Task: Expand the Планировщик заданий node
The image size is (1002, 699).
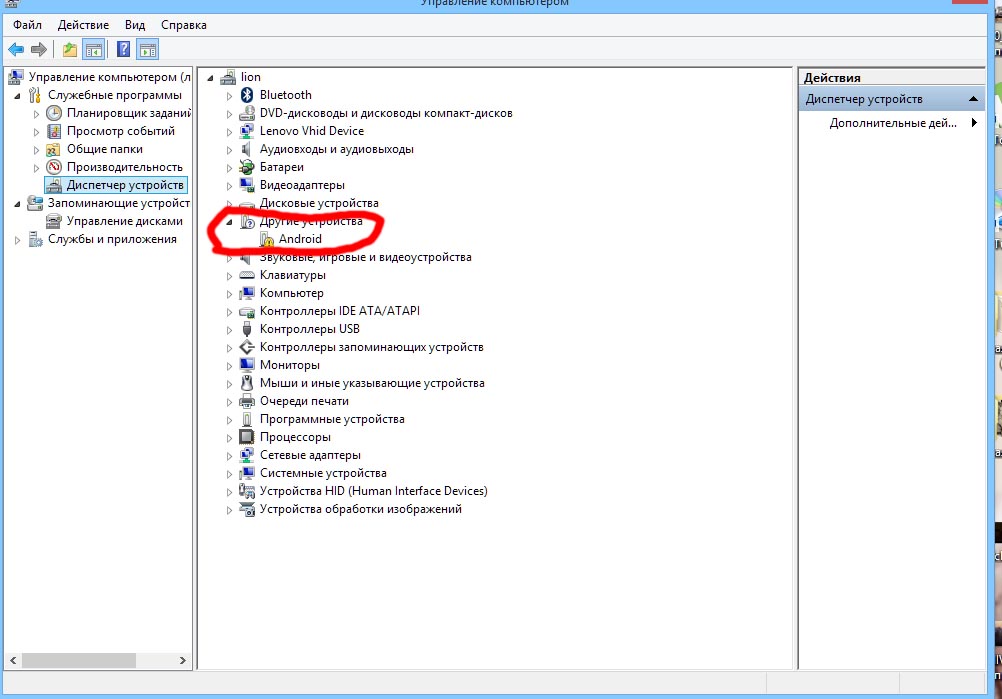Action: click(36, 114)
